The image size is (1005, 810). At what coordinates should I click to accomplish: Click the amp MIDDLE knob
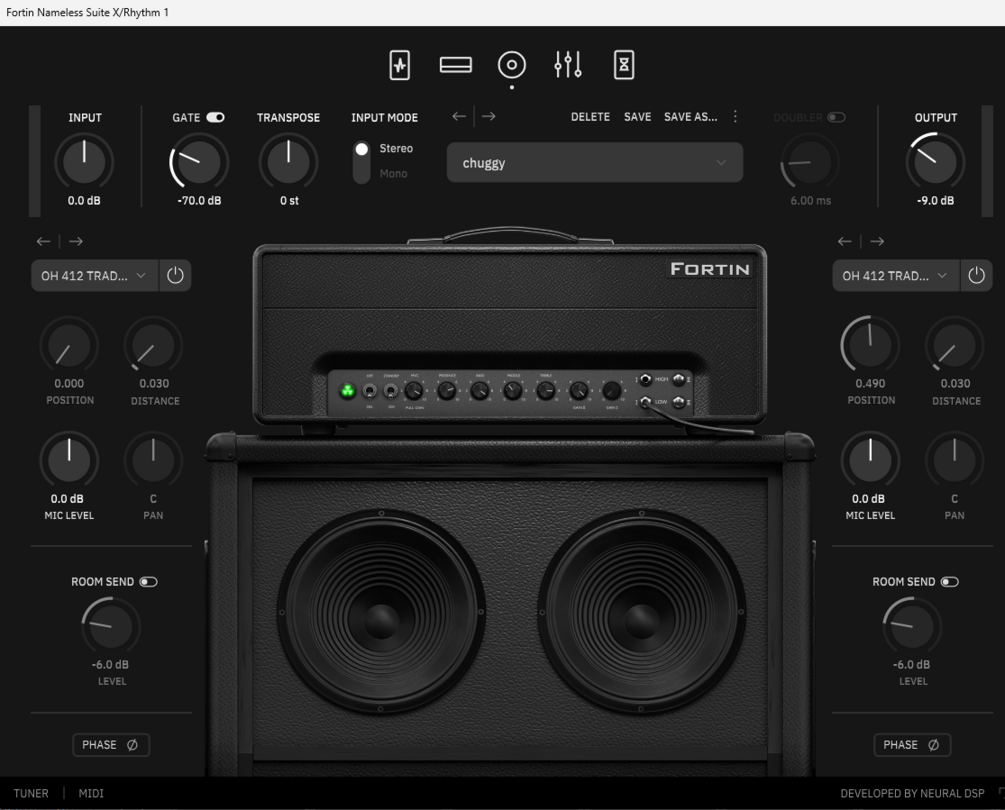pos(513,390)
